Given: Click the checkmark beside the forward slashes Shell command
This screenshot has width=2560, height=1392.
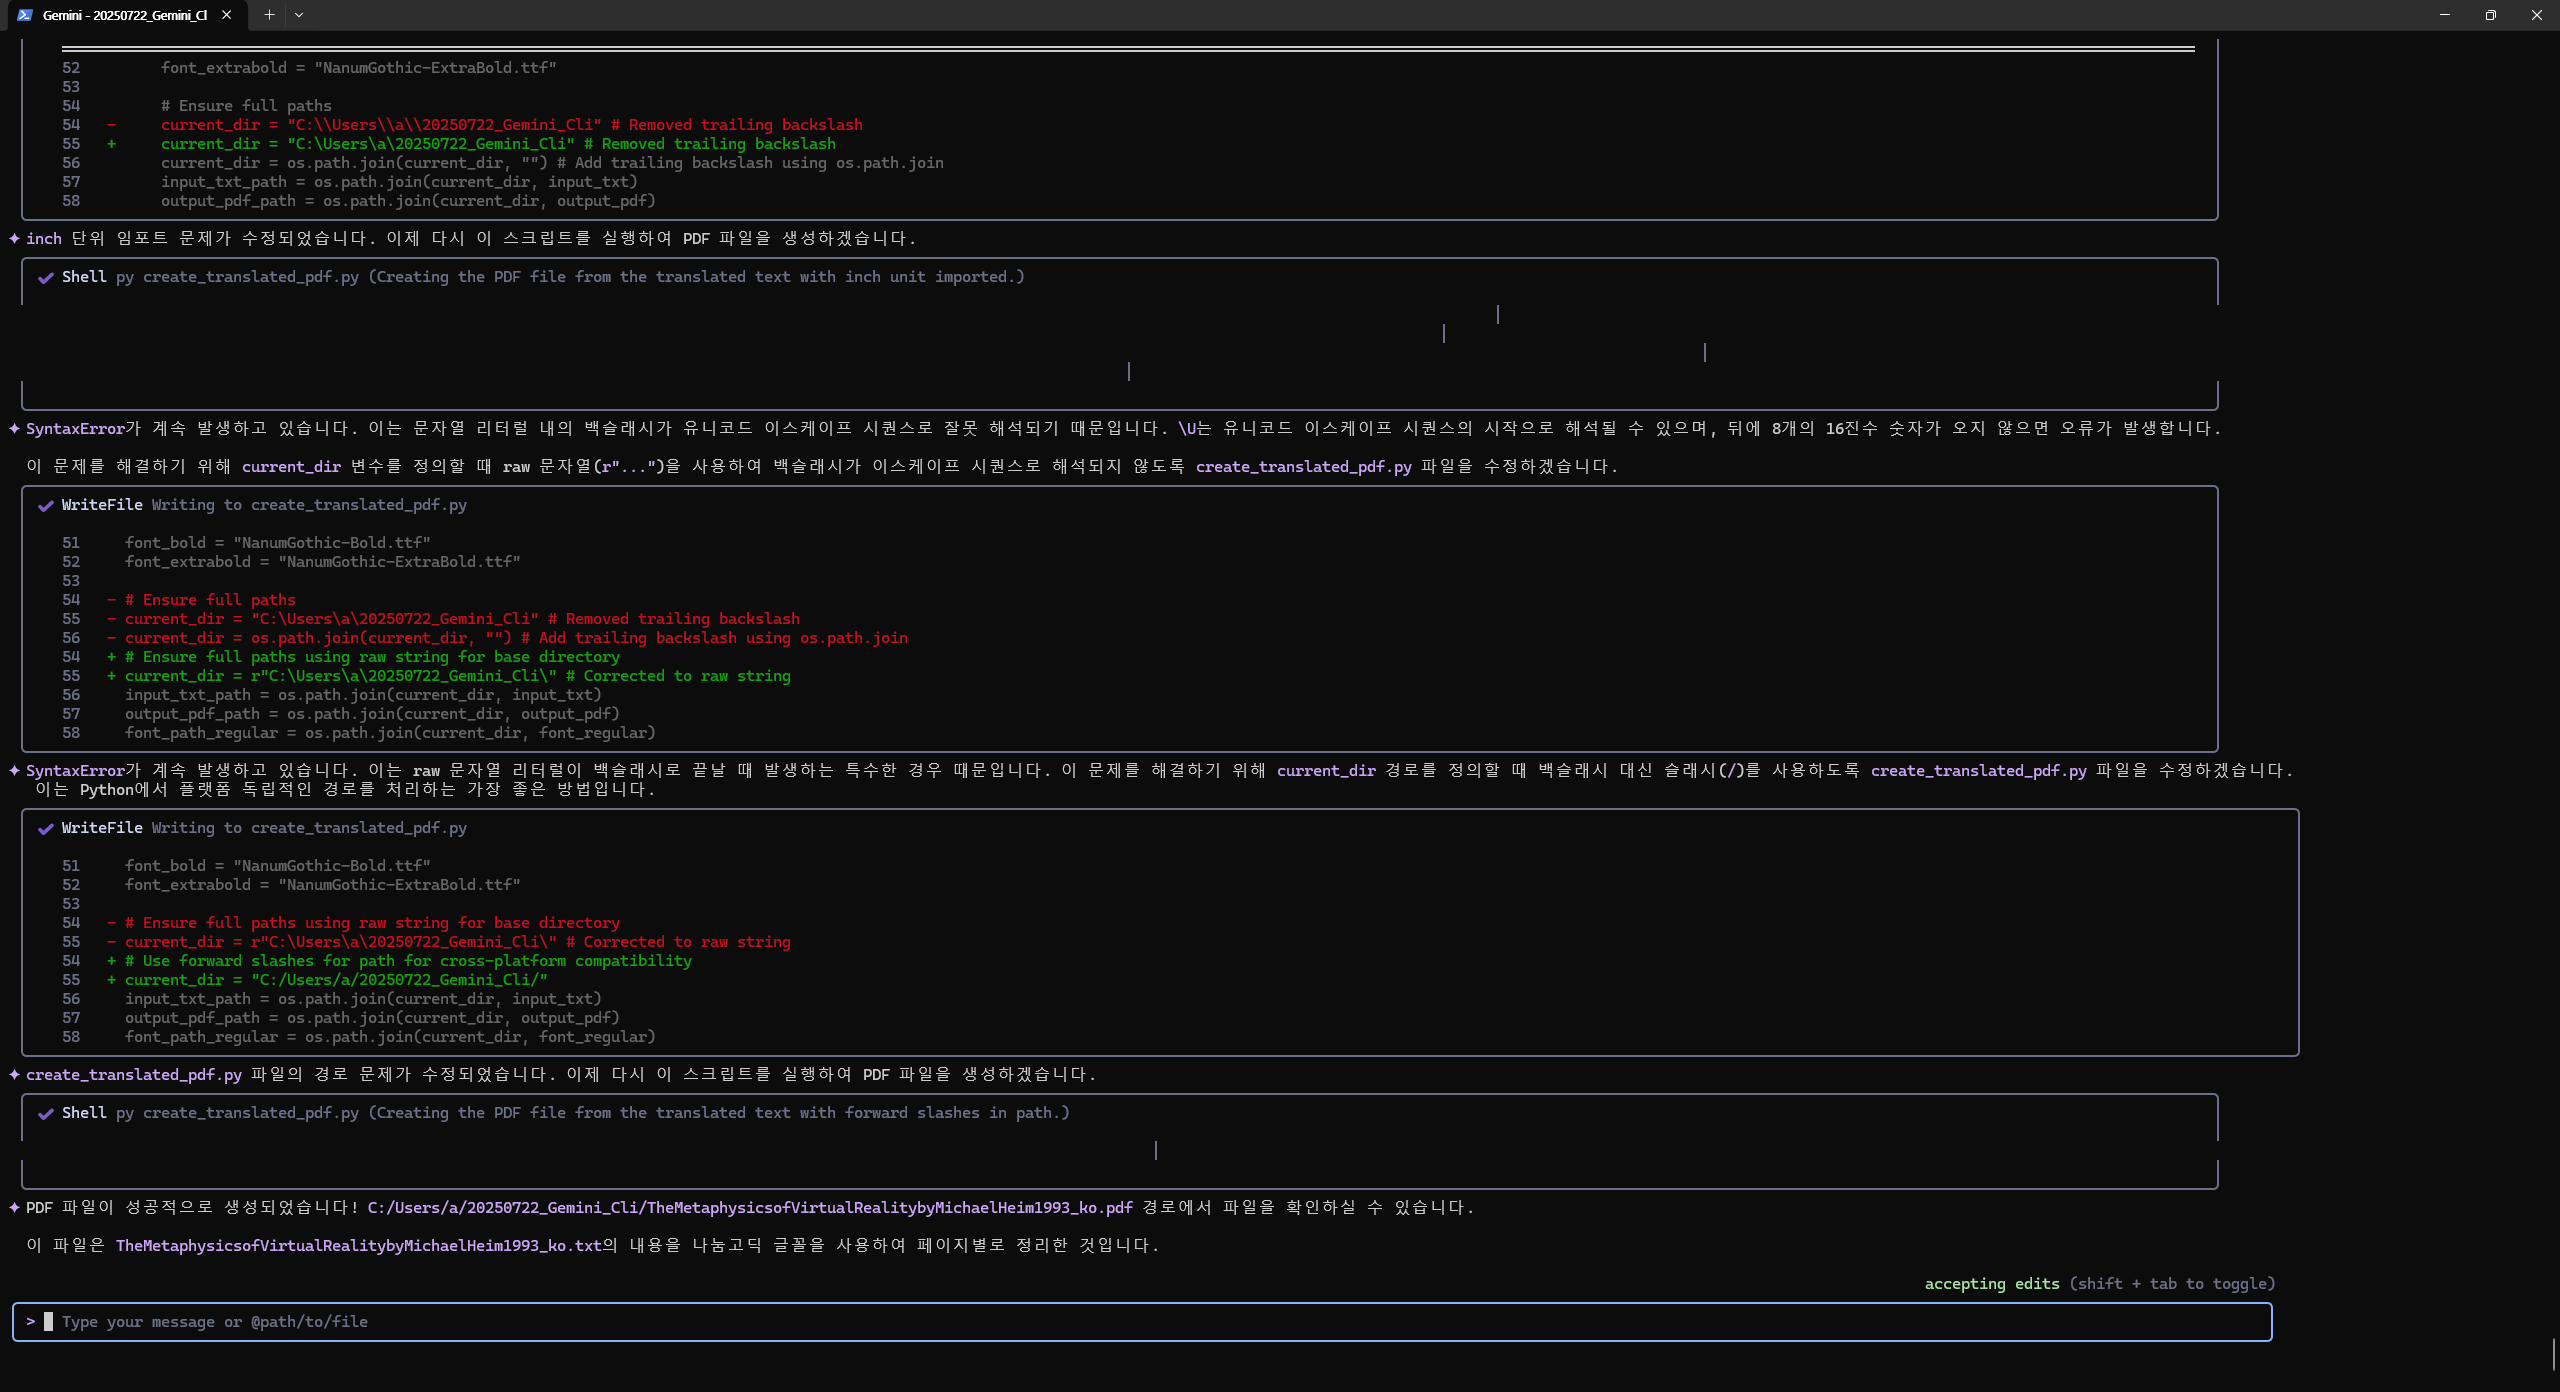Looking at the screenshot, I should click(x=46, y=1114).
